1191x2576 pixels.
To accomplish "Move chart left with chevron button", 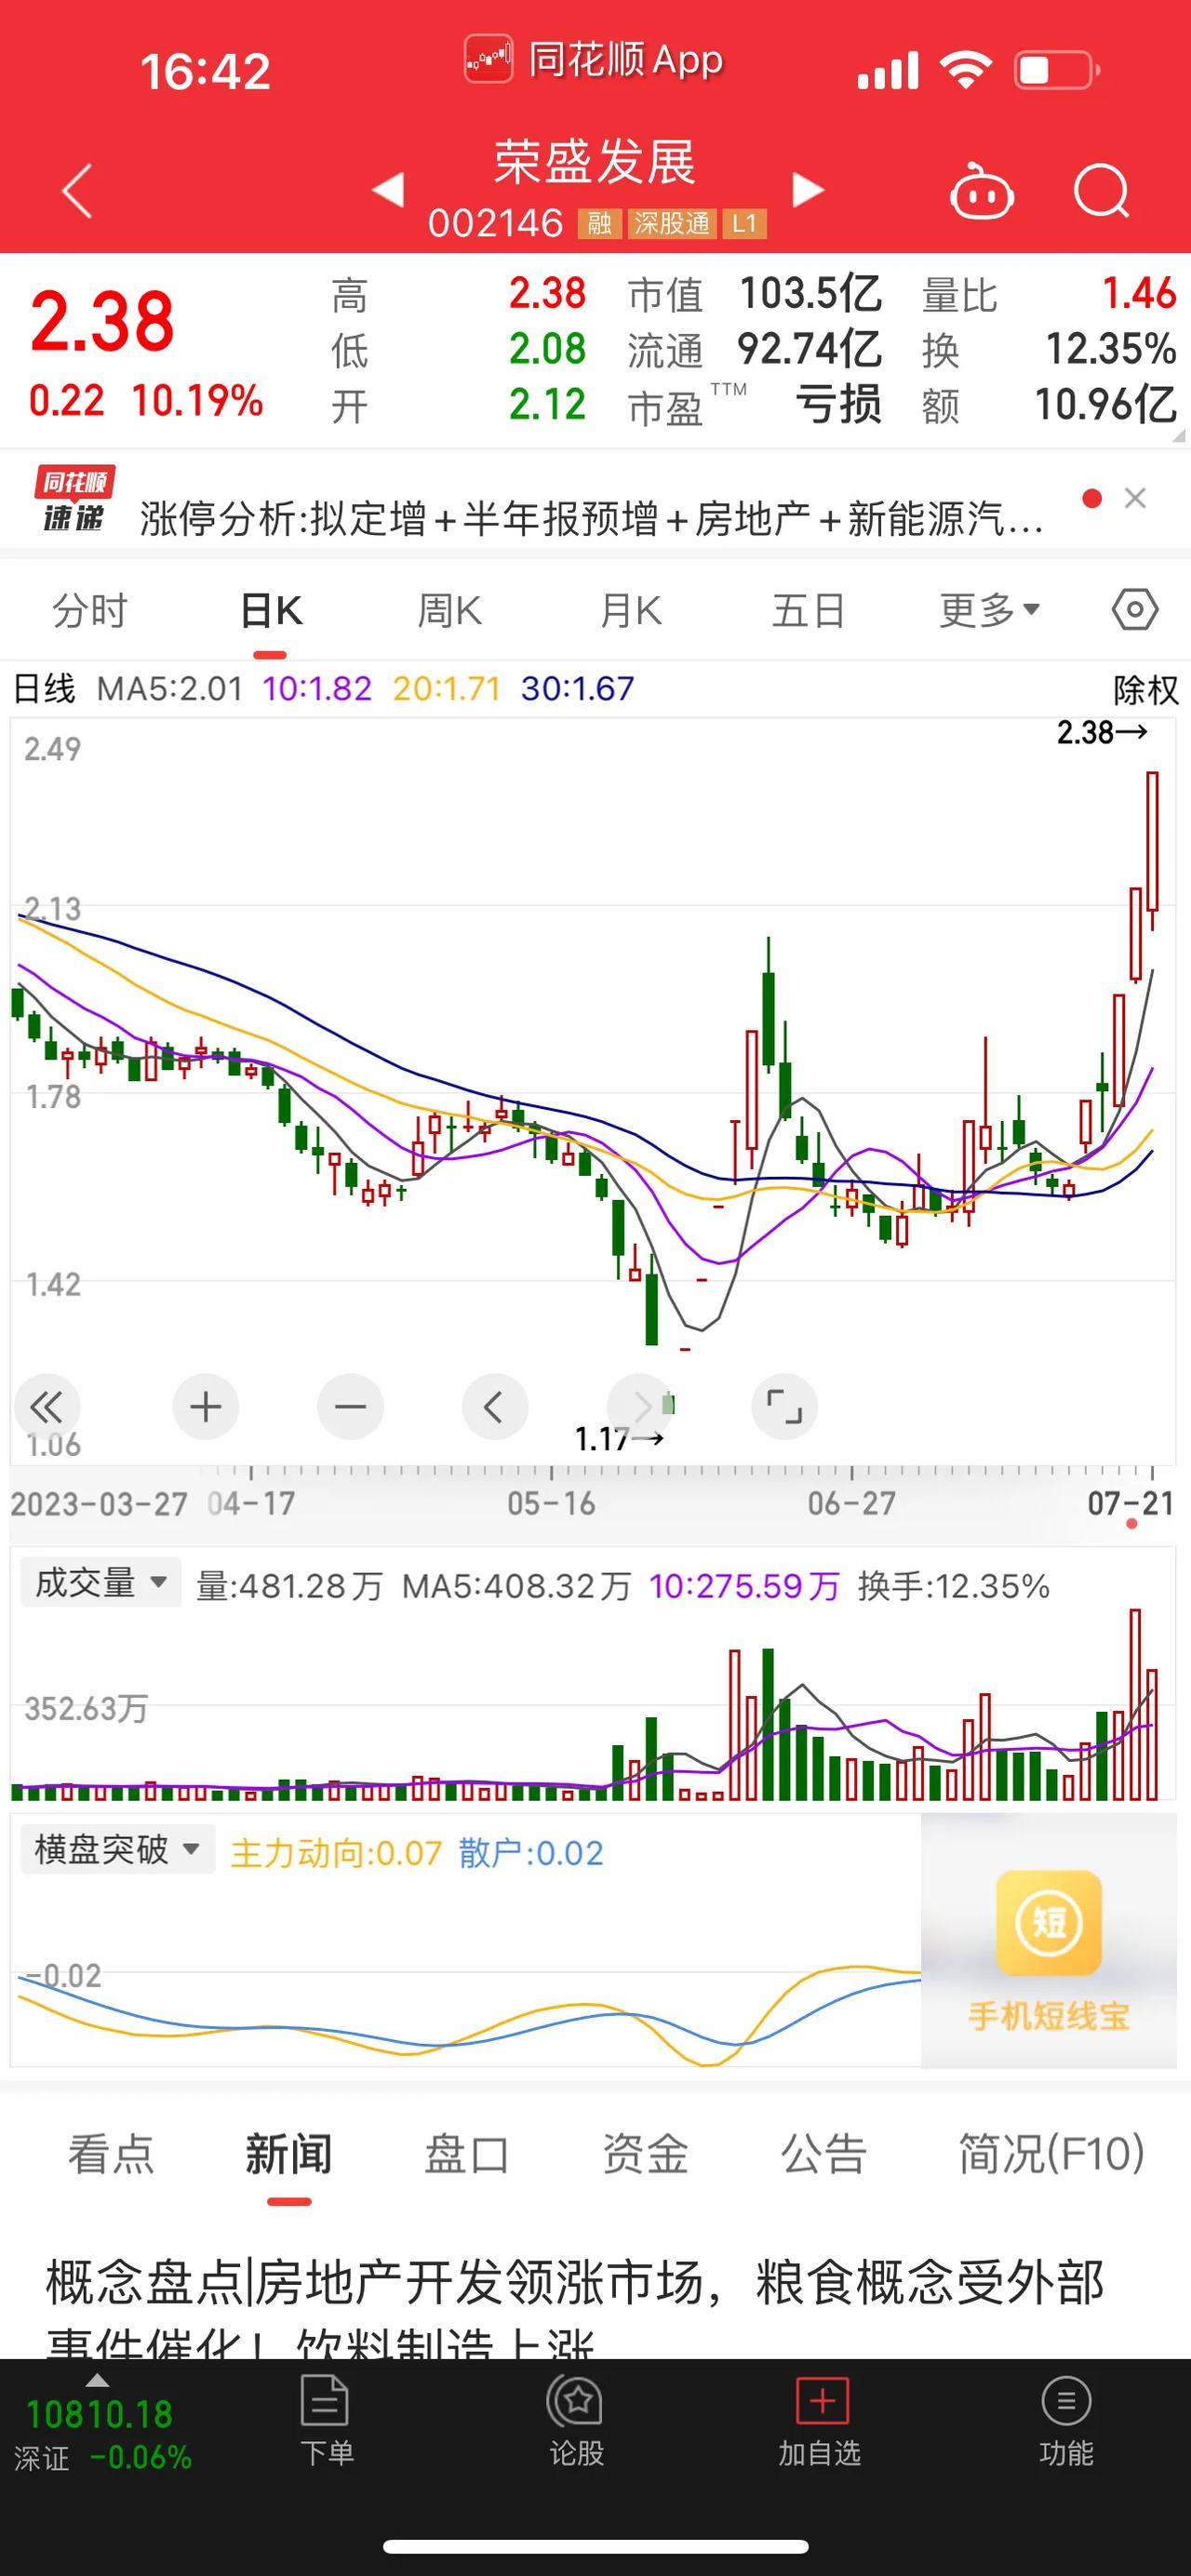I will coord(494,1407).
